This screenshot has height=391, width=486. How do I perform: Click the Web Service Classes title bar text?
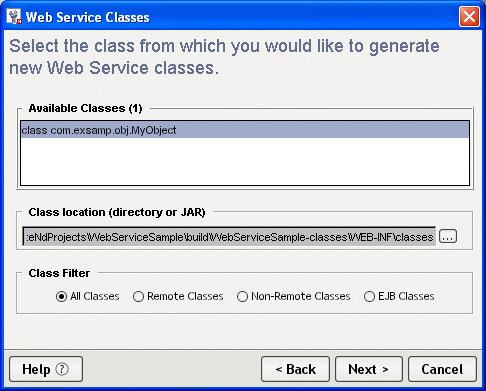pos(88,17)
